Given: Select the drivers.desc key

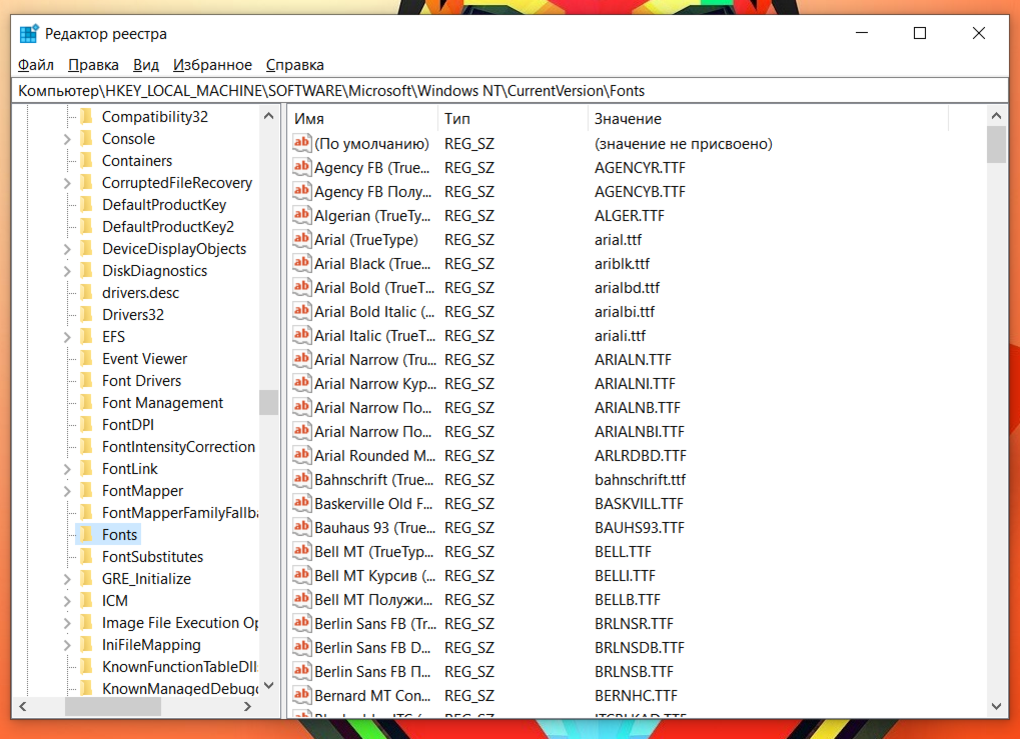Looking at the screenshot, I should 141,293.
